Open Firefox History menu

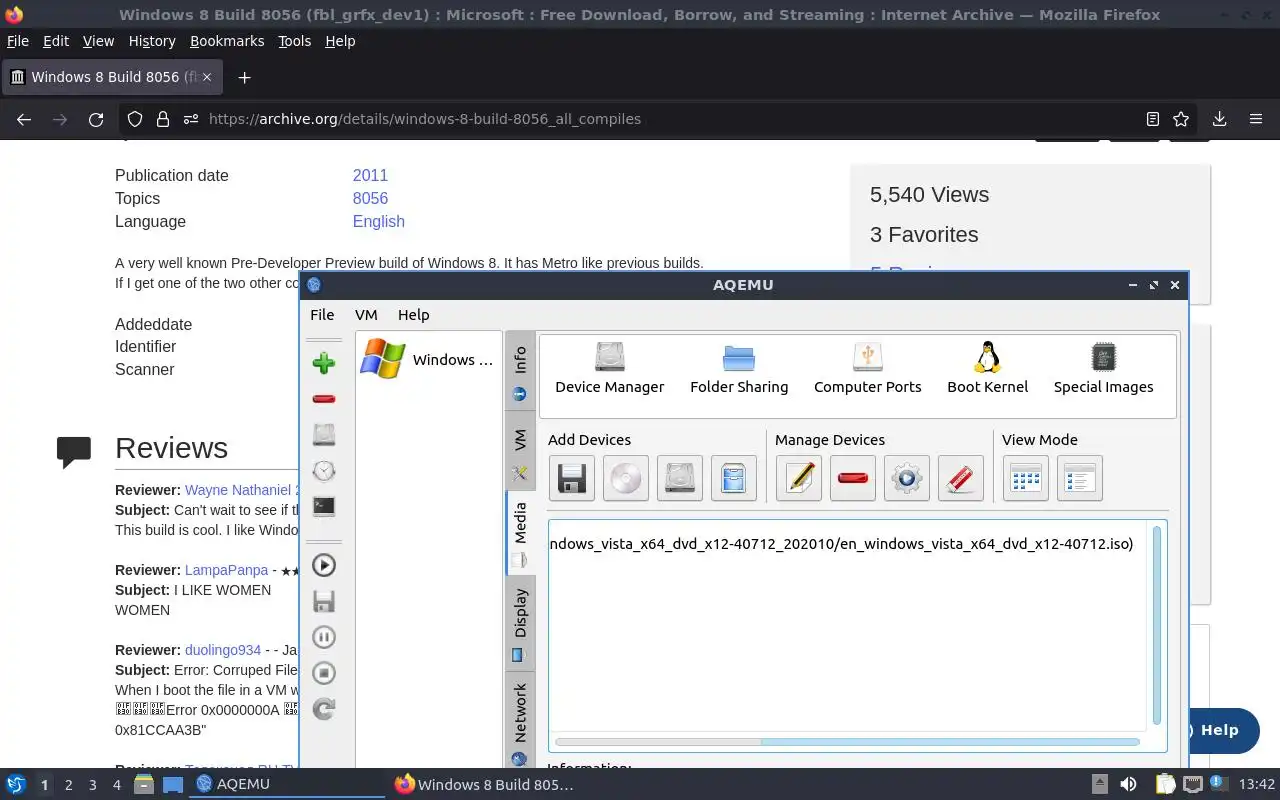point(152,41)
